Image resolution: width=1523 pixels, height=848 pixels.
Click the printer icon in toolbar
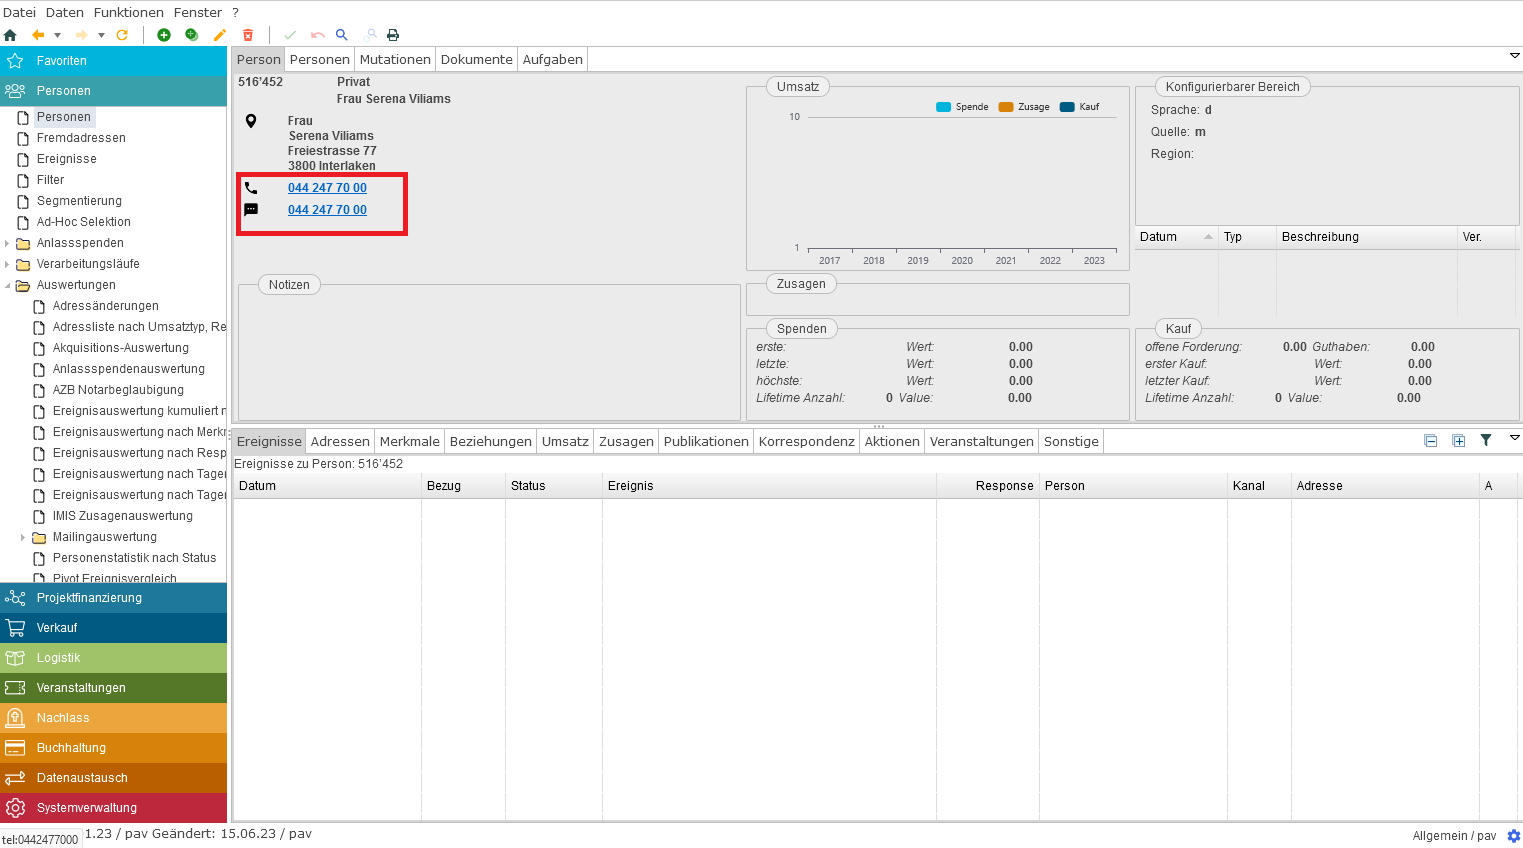[393, 35]
